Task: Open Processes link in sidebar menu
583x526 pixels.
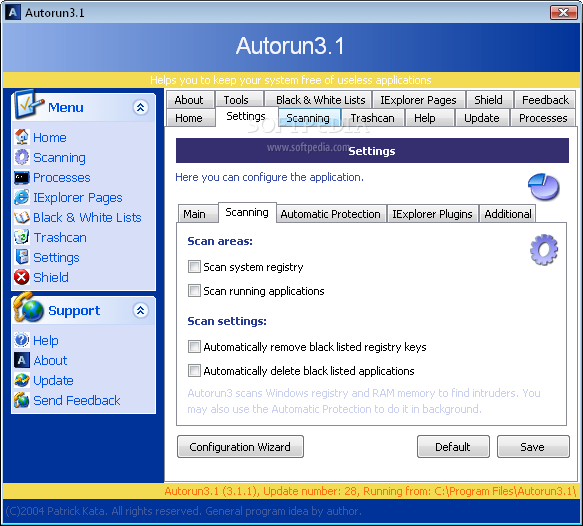Action: pyautogui.click(x=62, y=177)
